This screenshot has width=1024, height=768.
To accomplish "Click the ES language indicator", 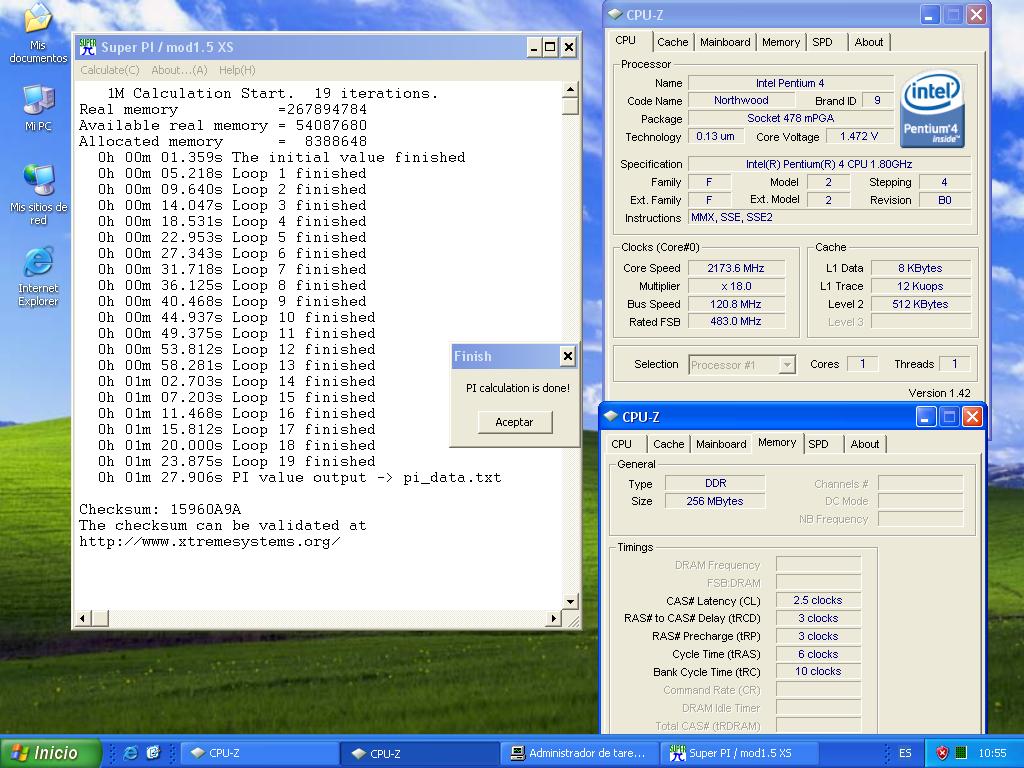I will [904, 753].
